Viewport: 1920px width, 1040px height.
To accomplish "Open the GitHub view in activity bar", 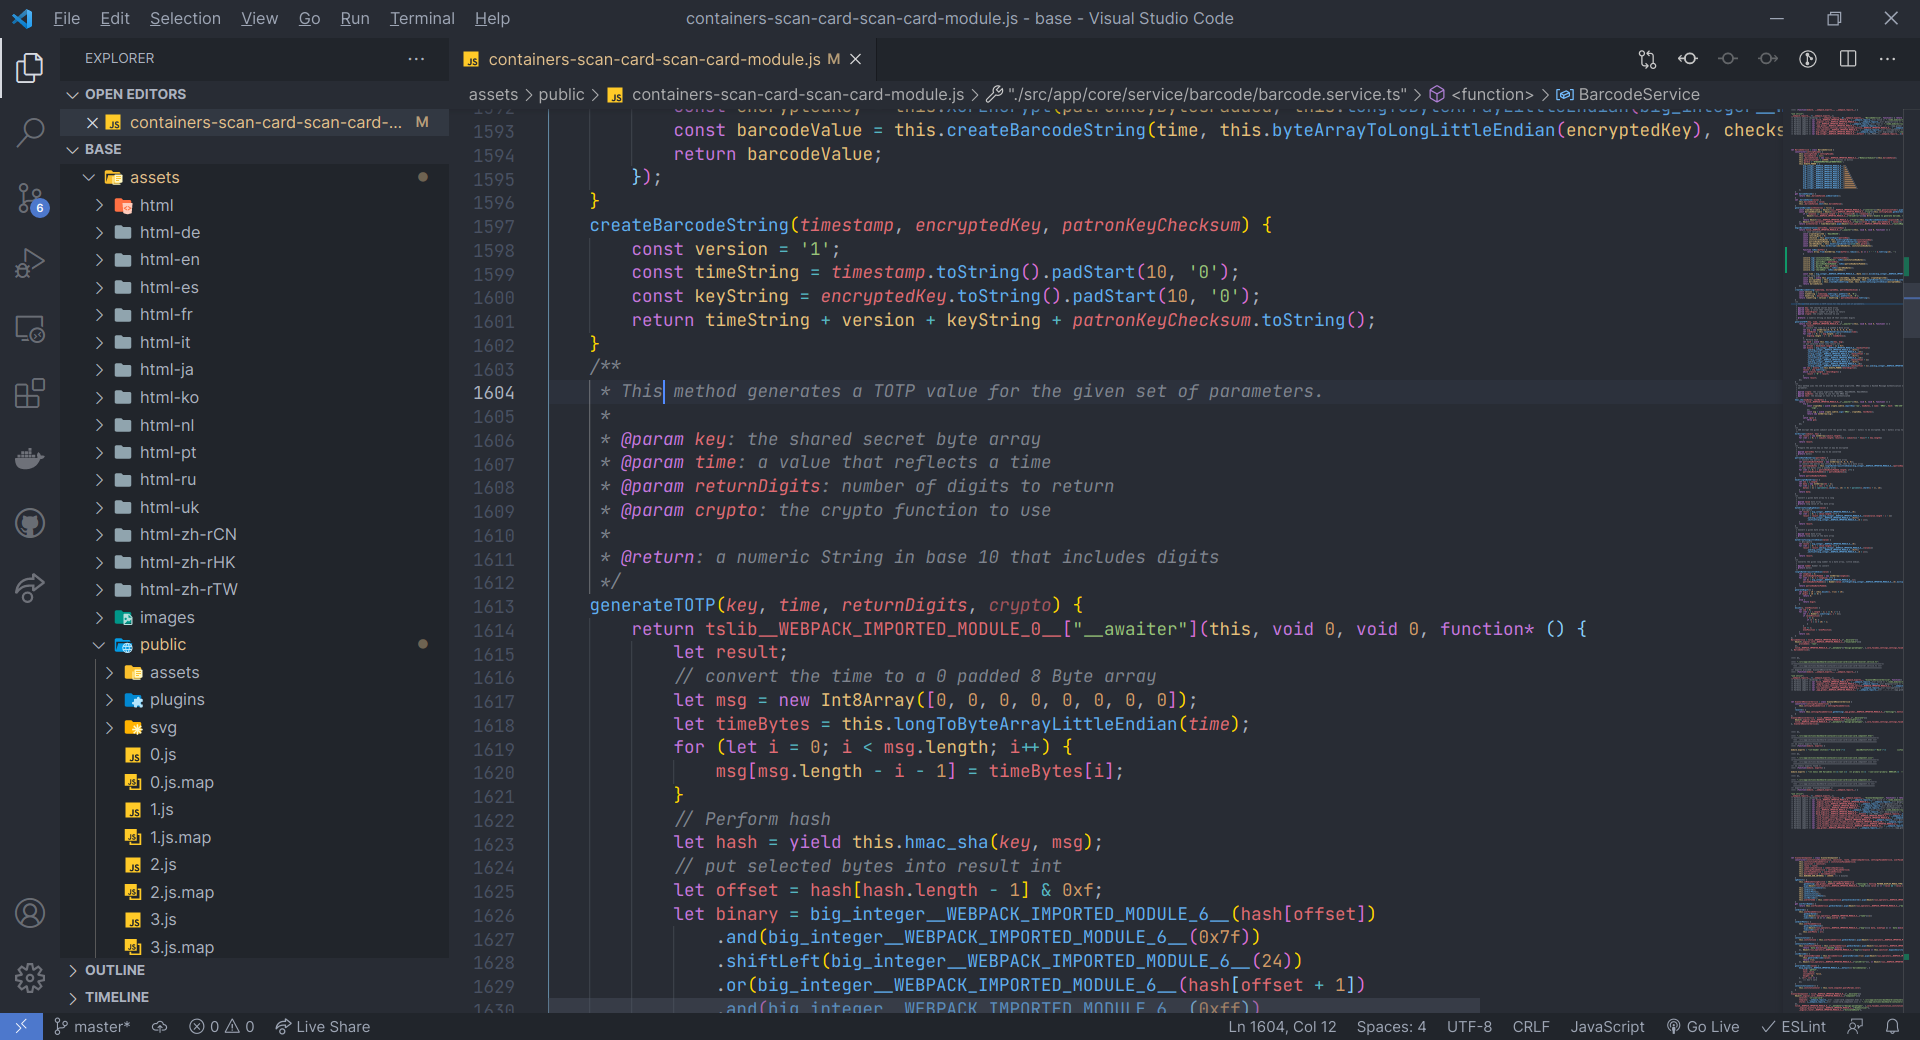I will pos(30,523).
